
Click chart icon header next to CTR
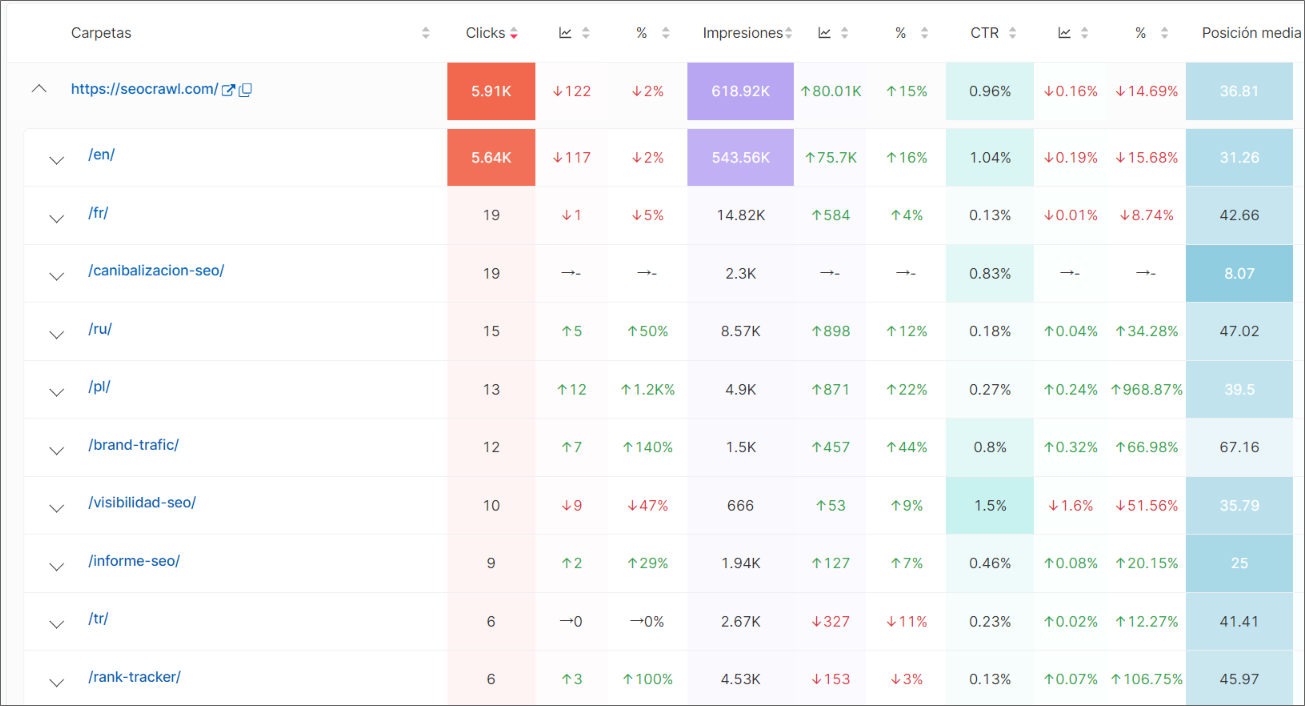point(1065,33)
